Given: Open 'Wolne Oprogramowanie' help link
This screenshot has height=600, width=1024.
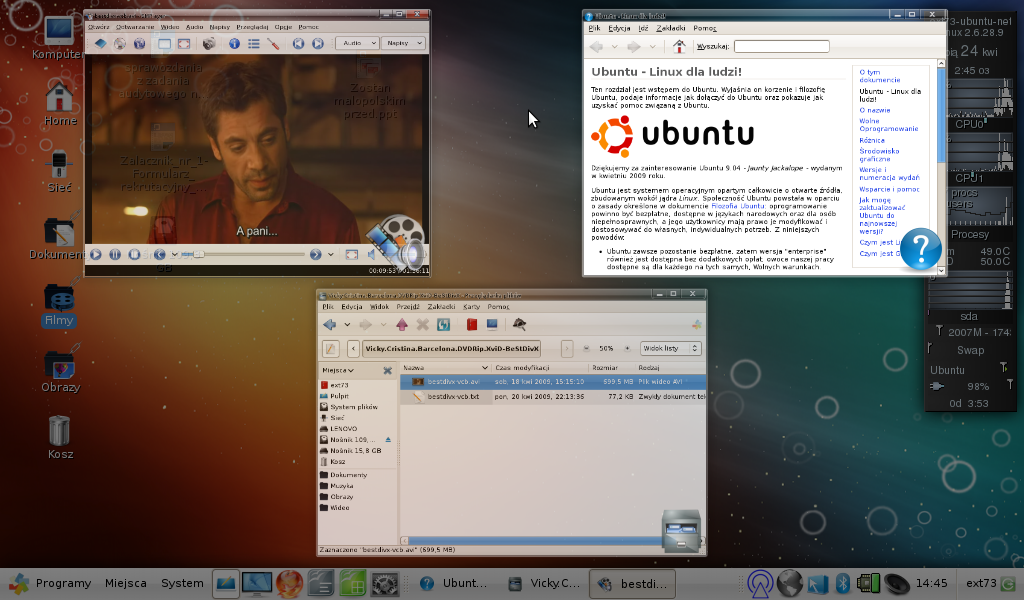Looking at the screenshot, I should click(x=889, y=125).
